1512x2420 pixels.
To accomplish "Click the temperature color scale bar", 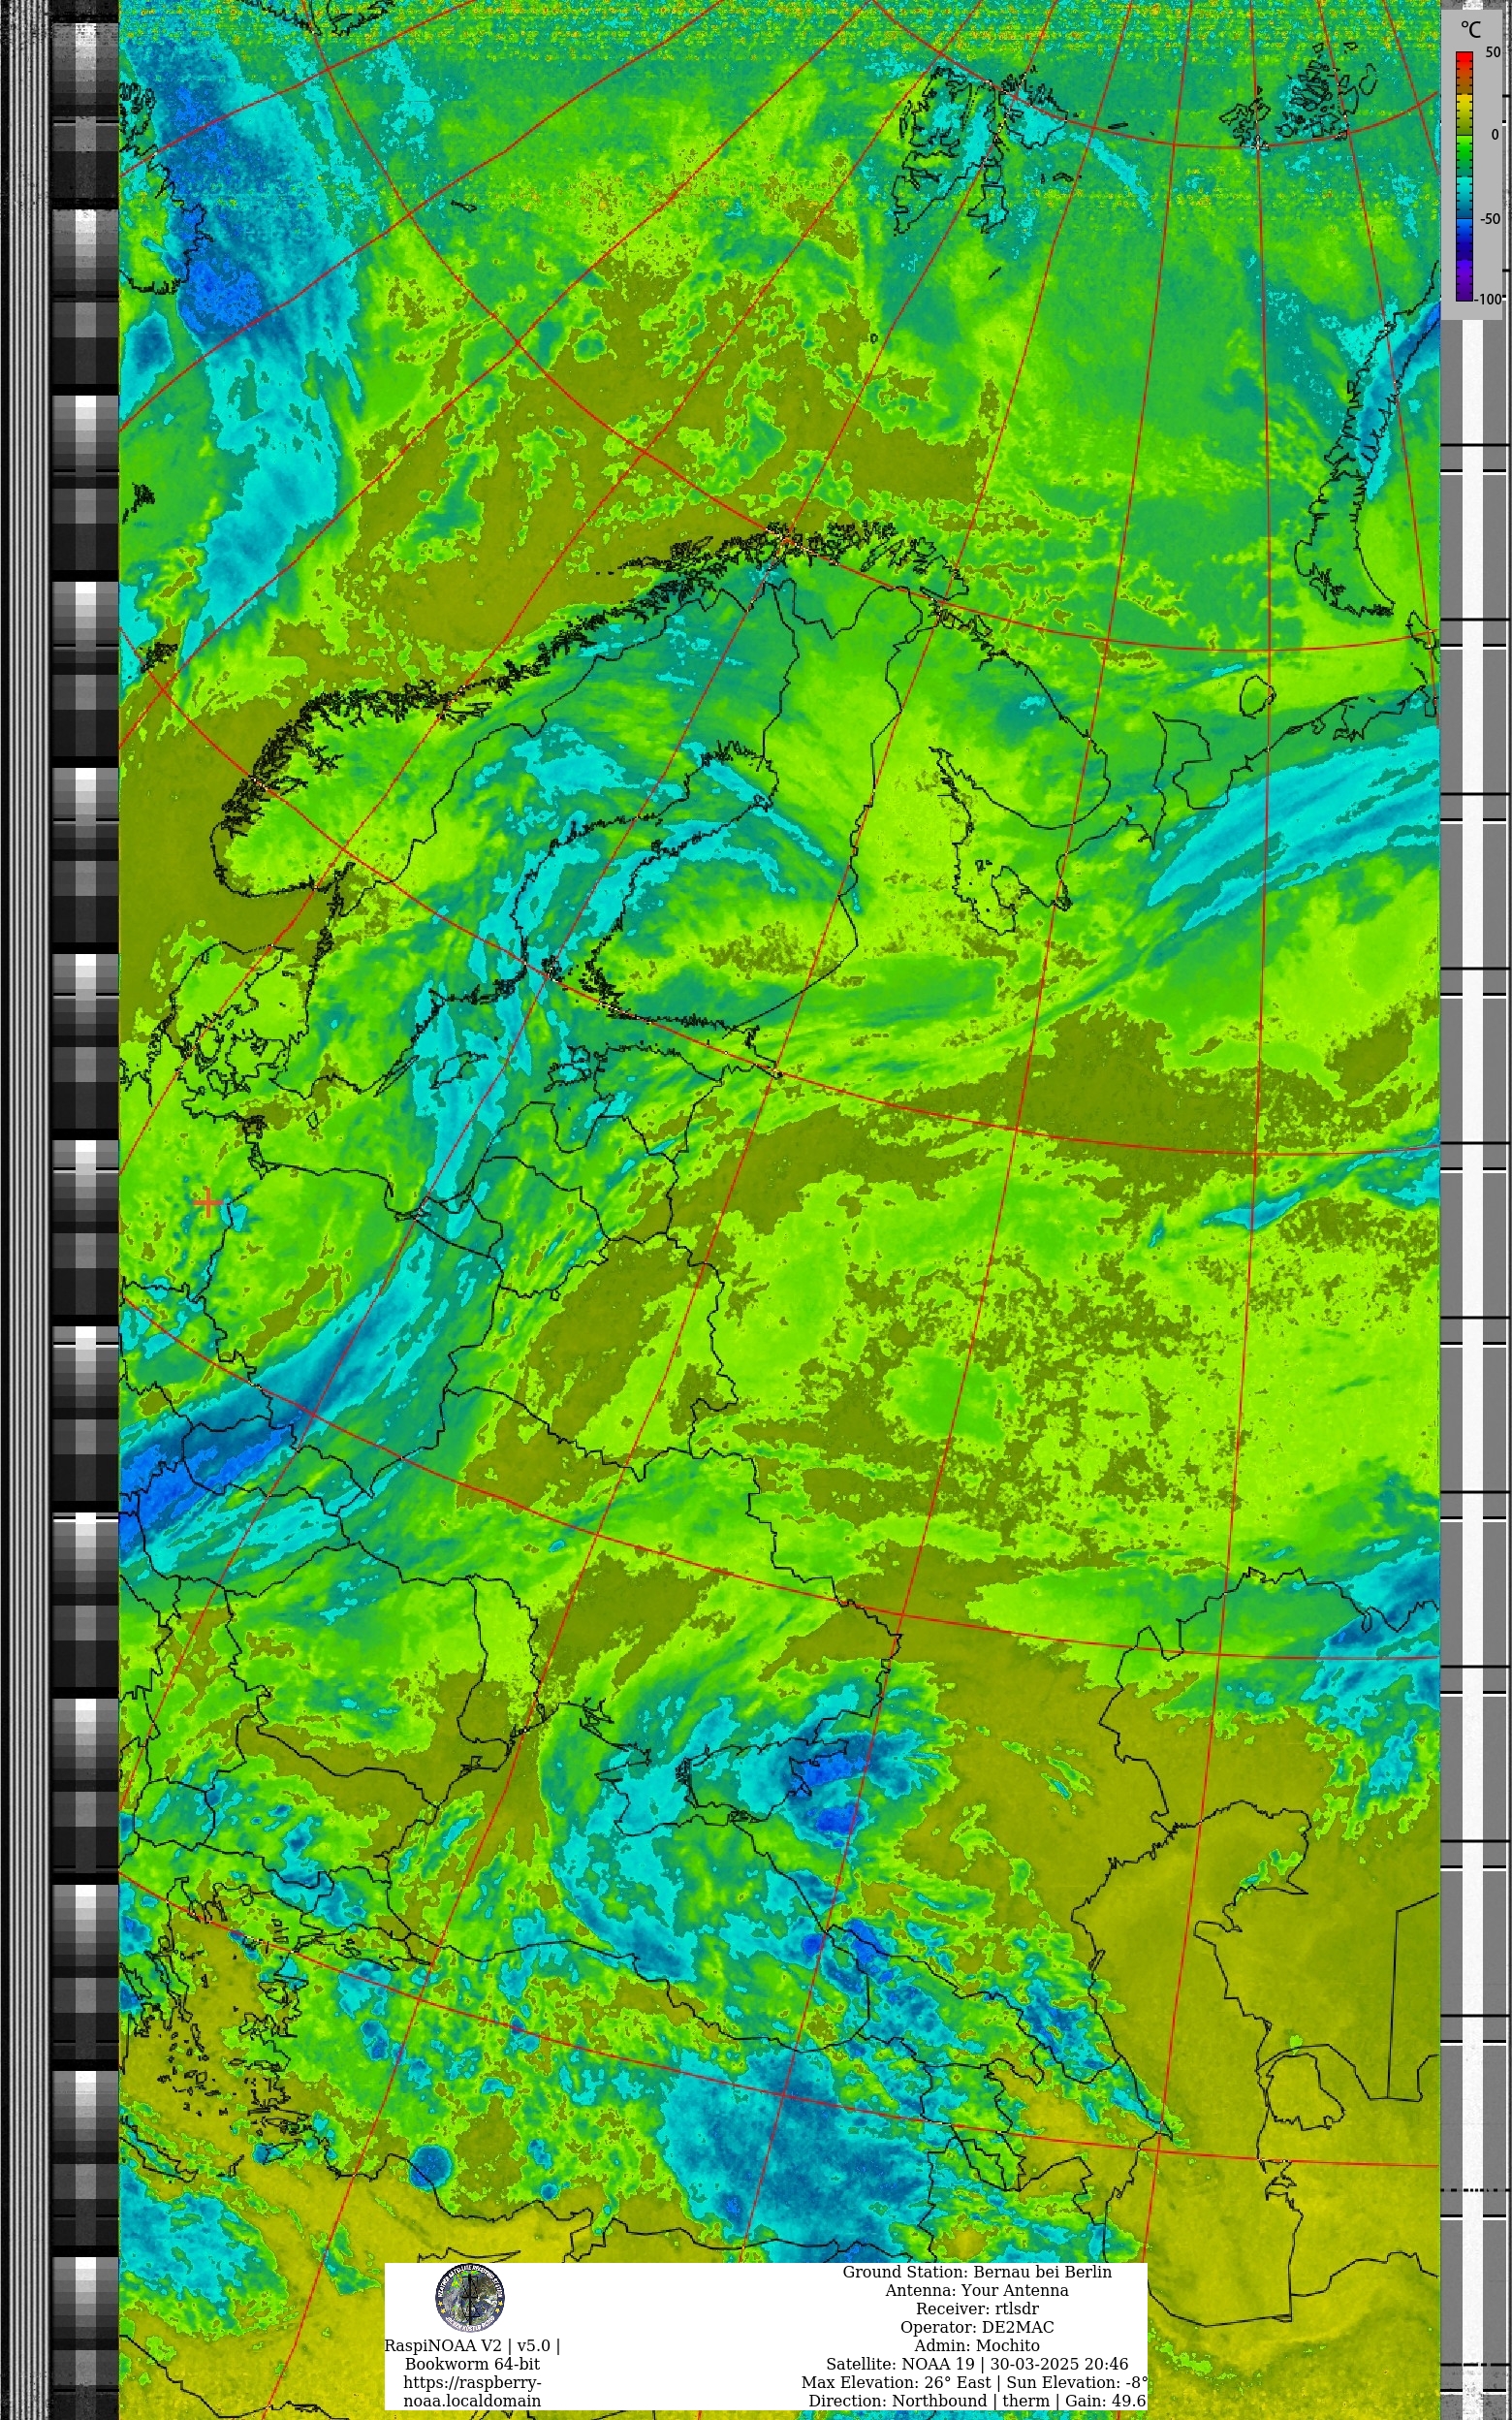I will pyautogui.click(x=1464, y=176).
